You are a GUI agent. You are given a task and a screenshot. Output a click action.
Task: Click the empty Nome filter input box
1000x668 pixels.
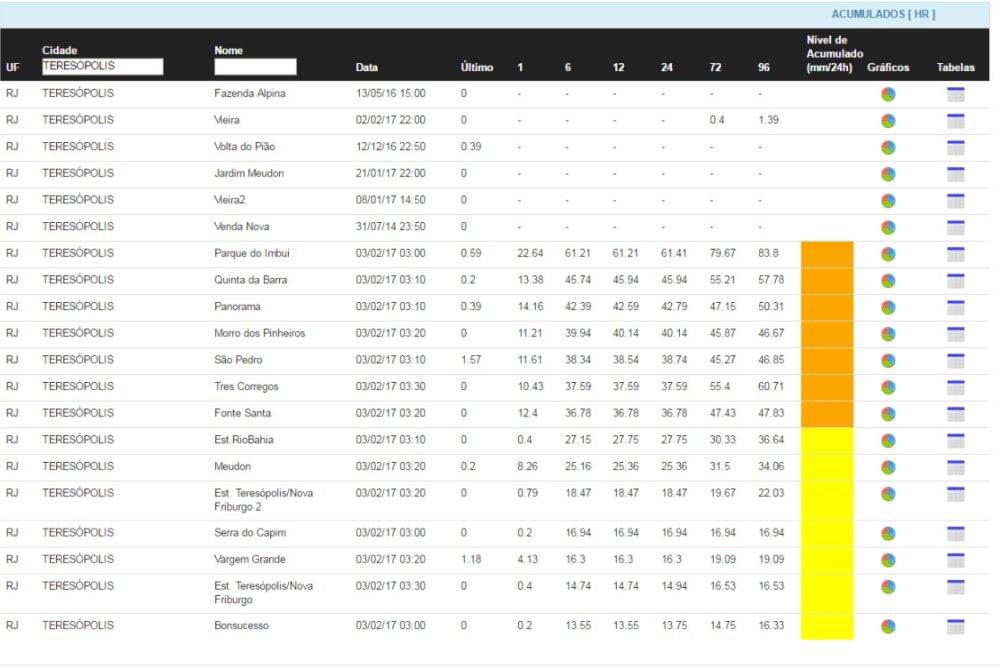[x=255, y=67]
